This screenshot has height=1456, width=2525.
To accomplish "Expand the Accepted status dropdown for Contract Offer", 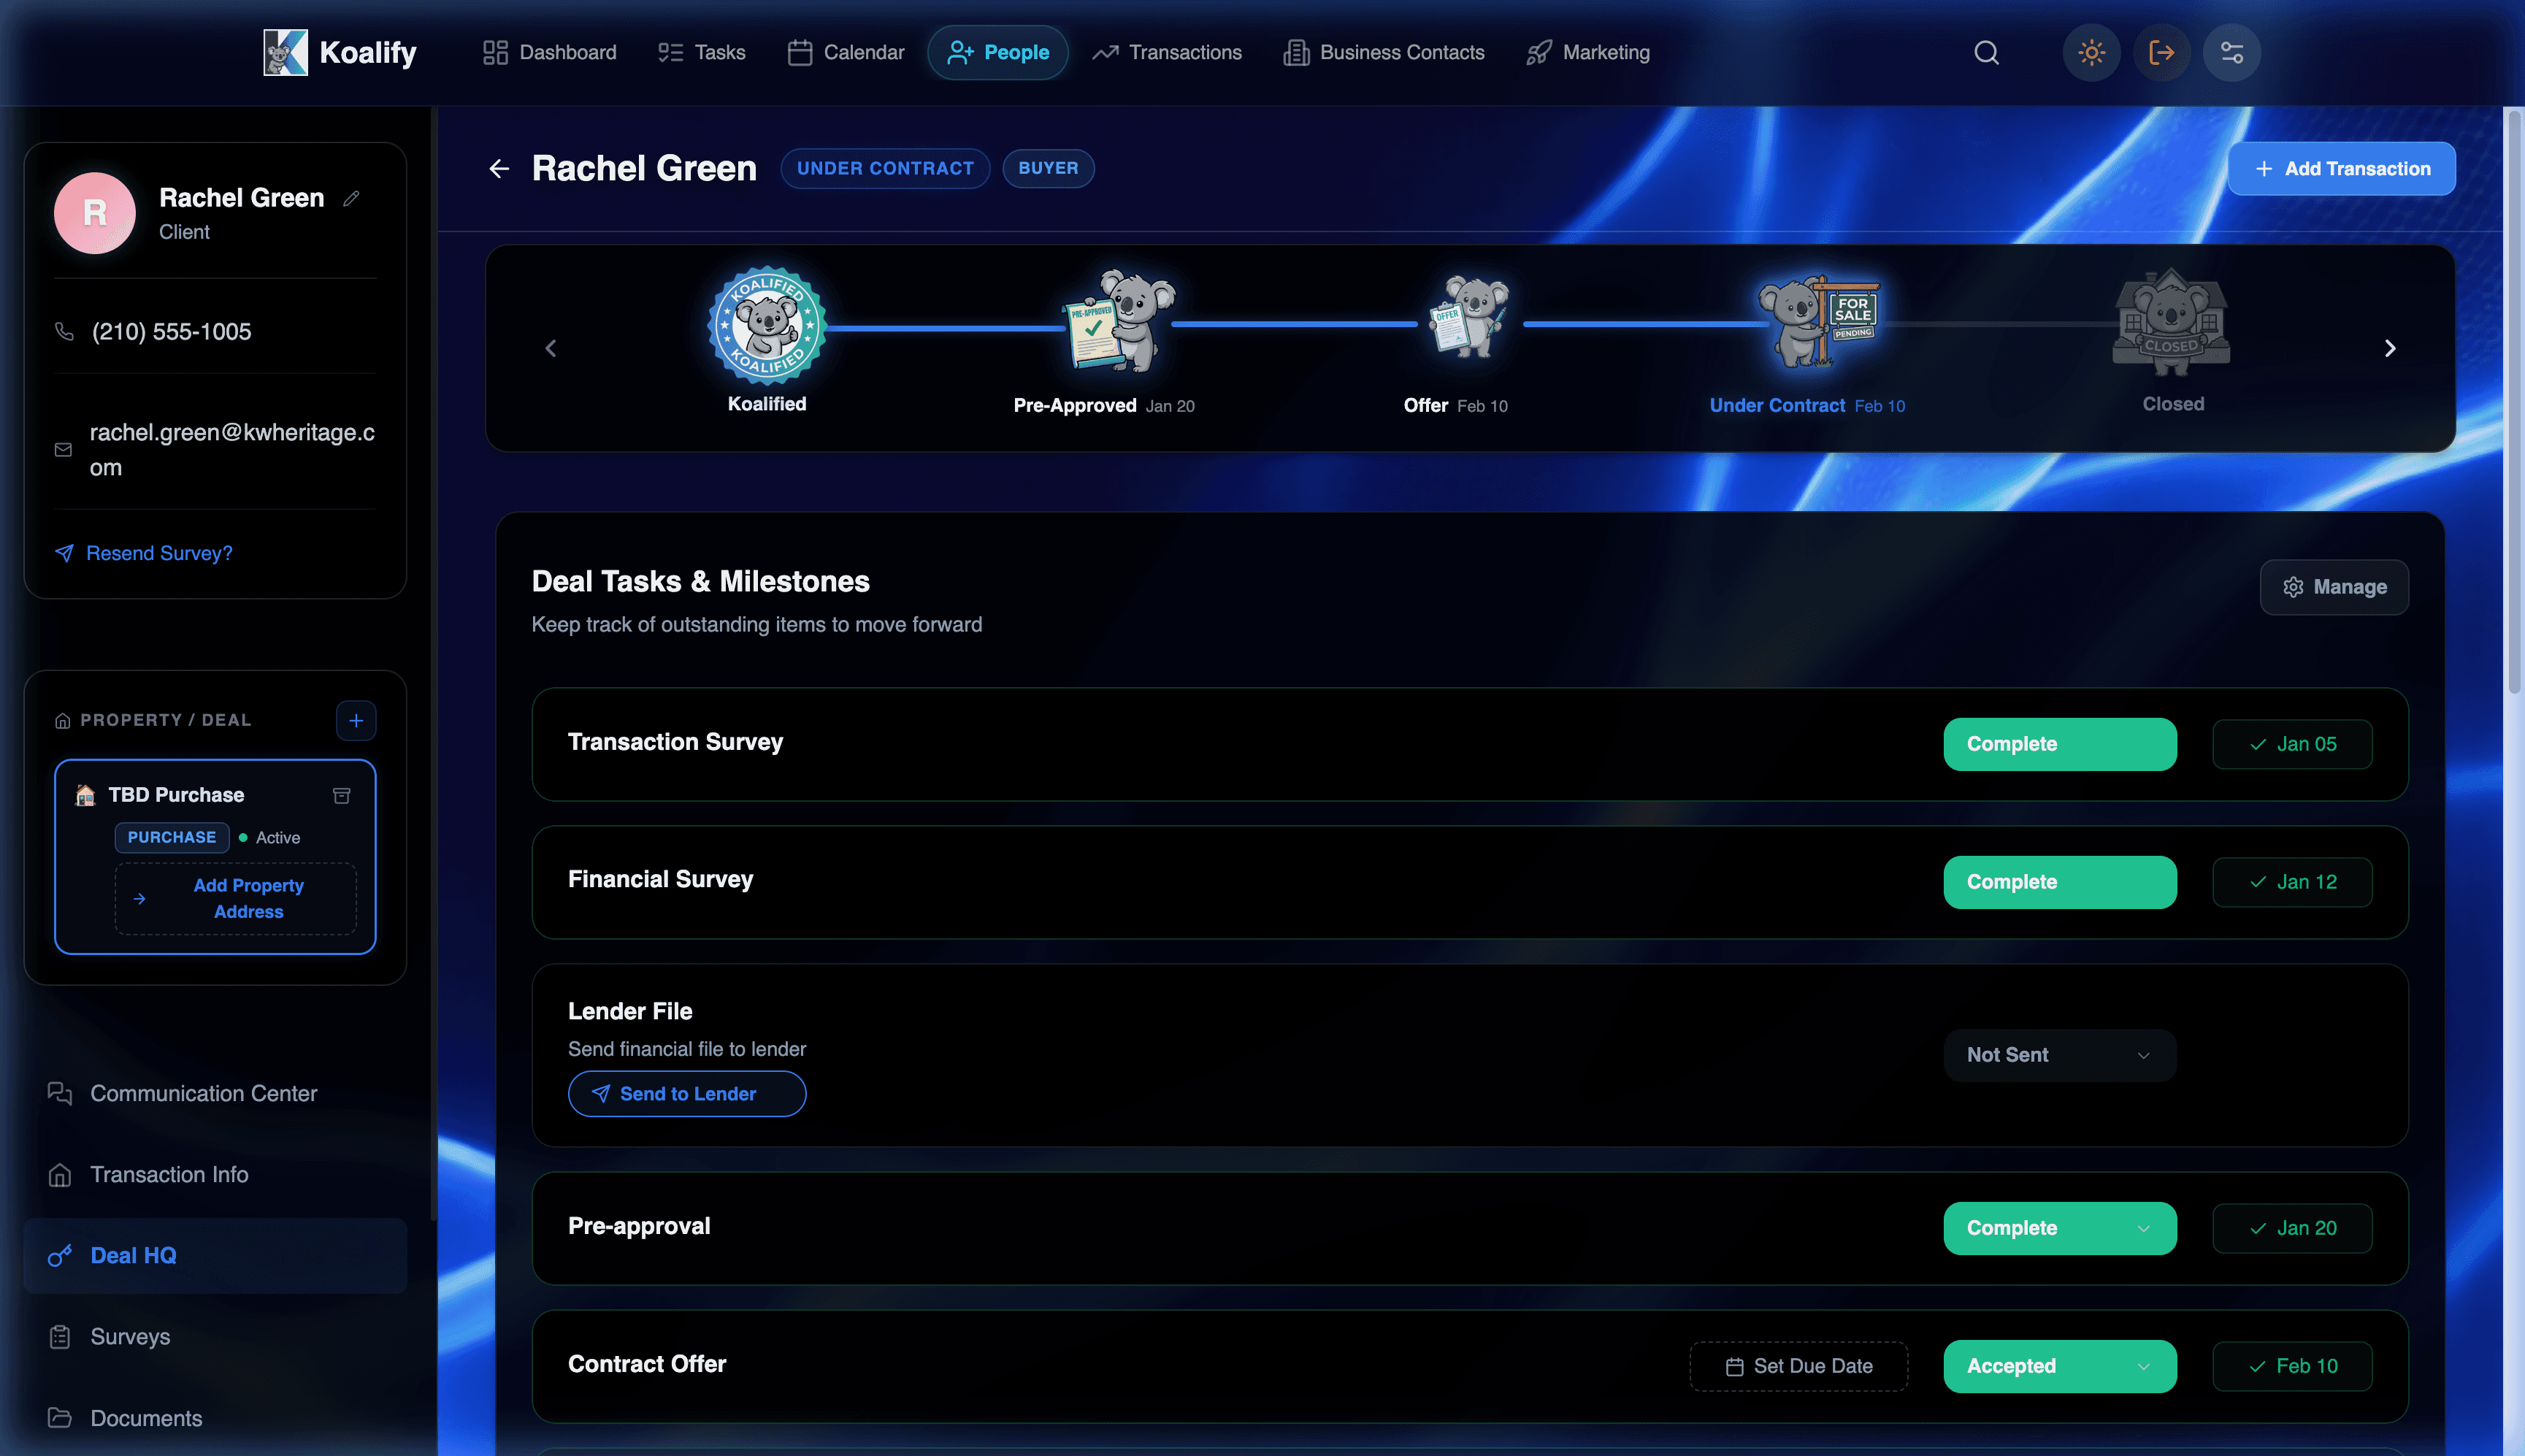I will (2059, 1365).
